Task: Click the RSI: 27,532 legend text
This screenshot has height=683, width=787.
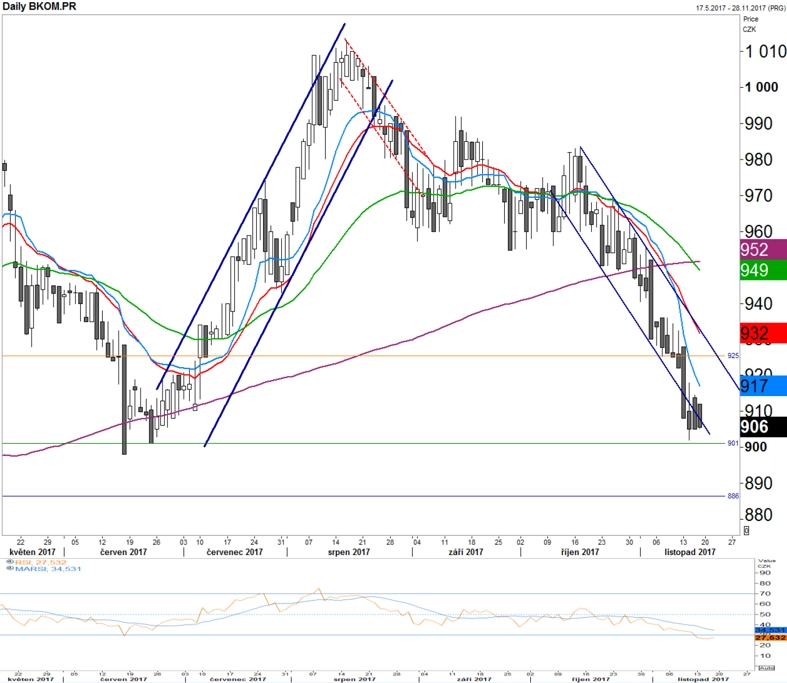Action: 41,562
